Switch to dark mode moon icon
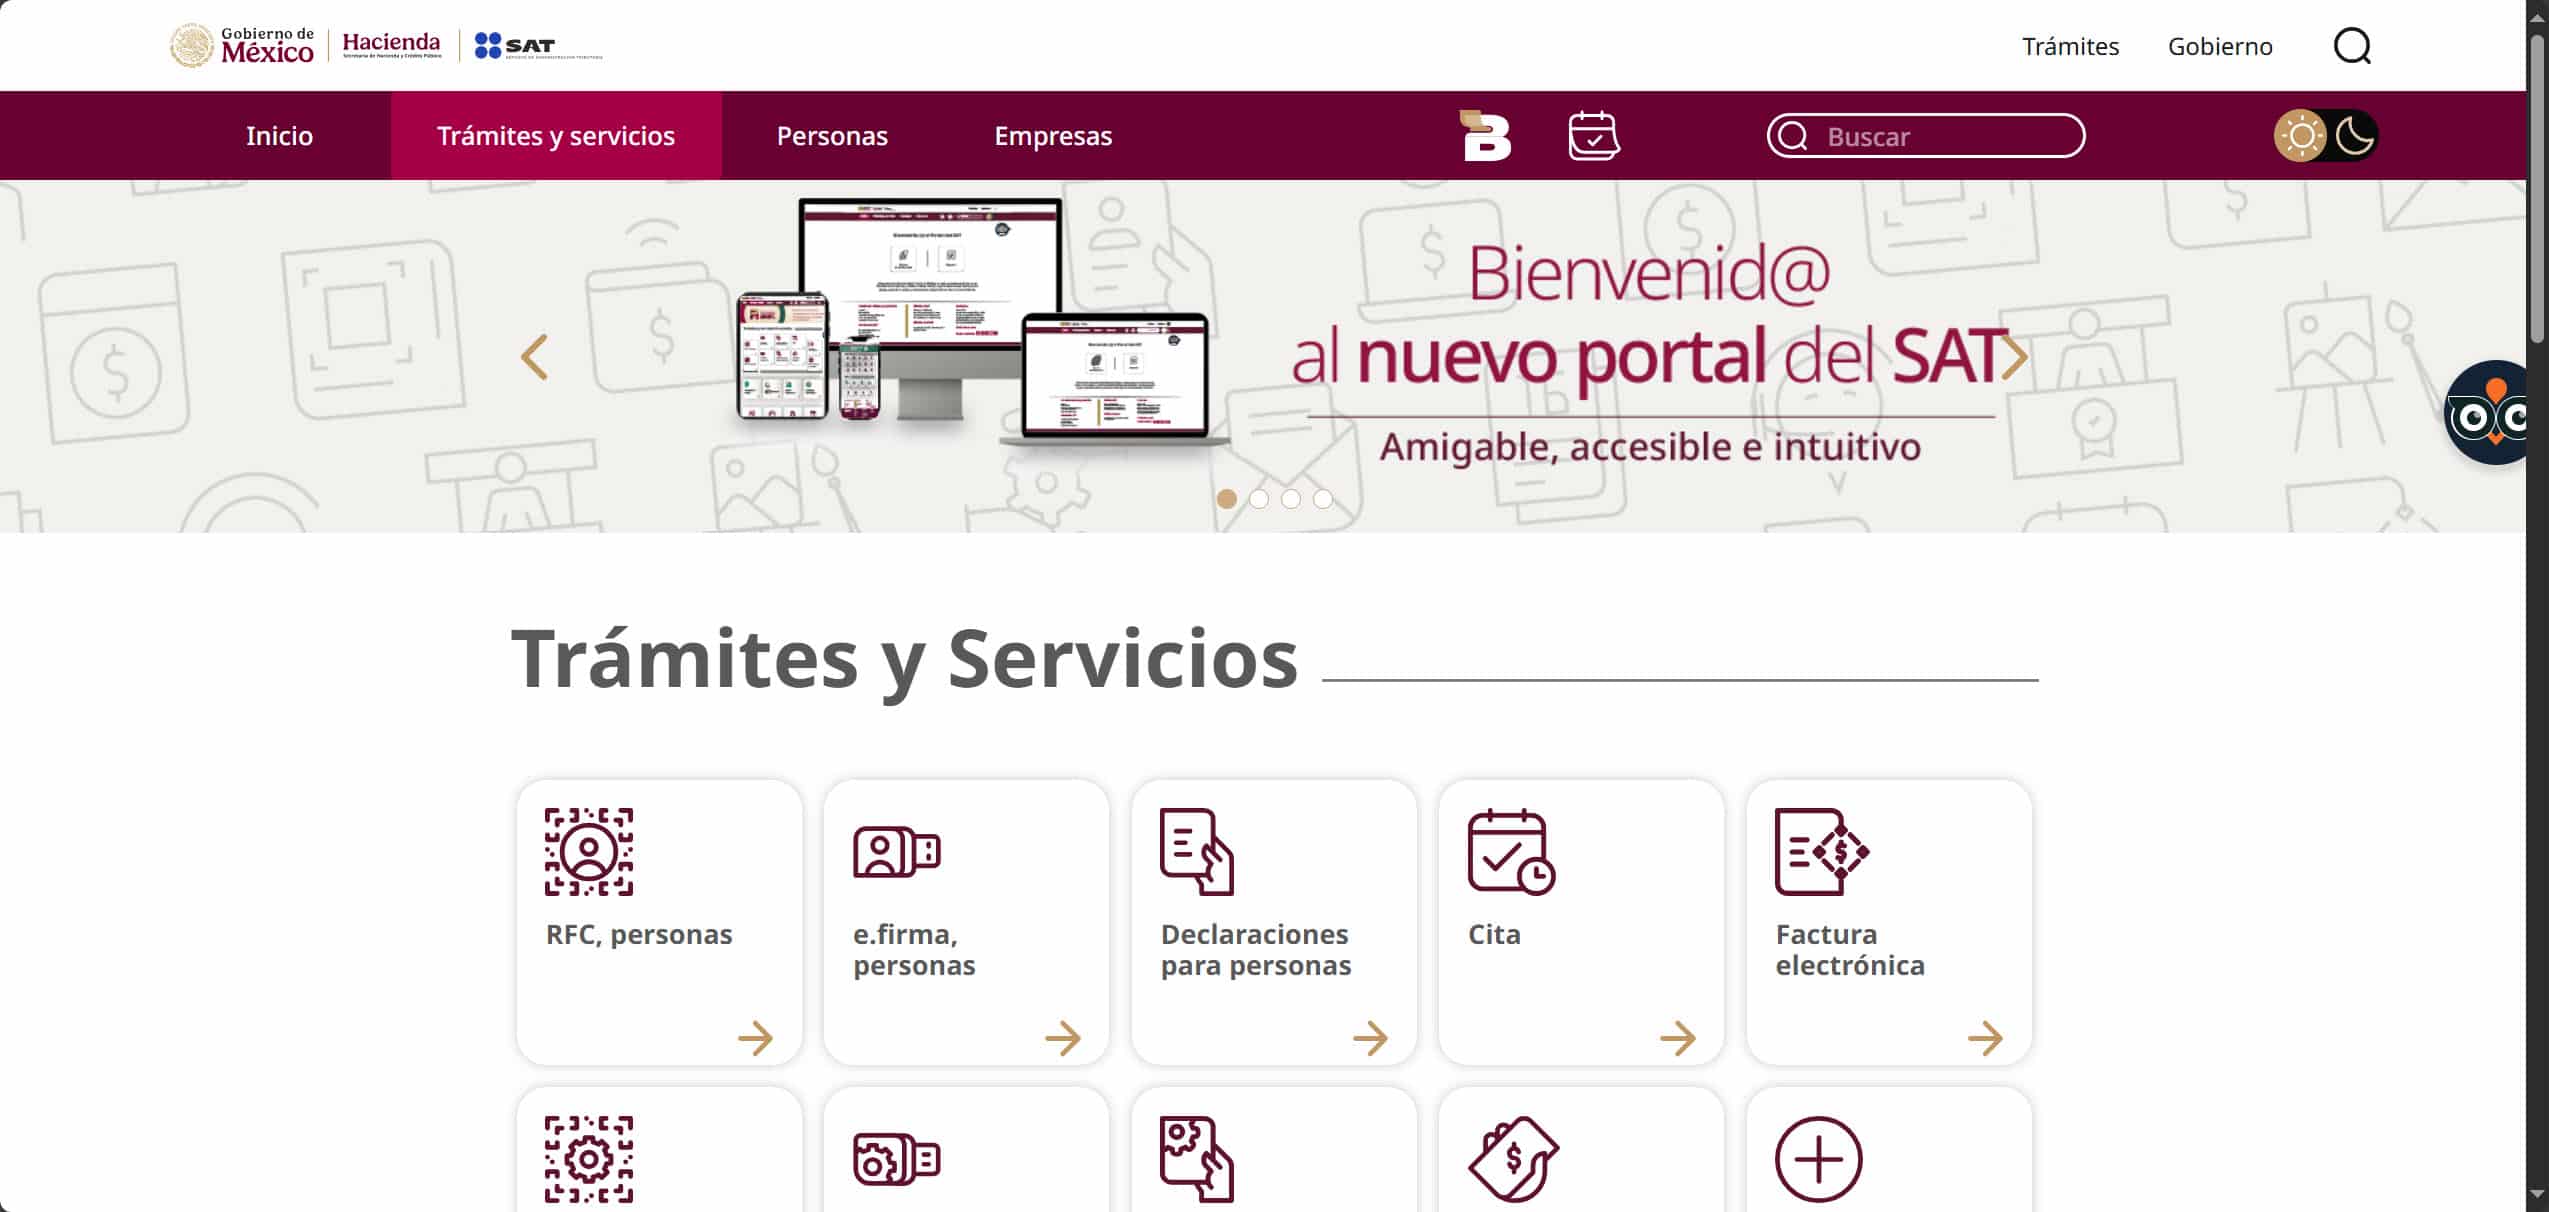 2353,135
